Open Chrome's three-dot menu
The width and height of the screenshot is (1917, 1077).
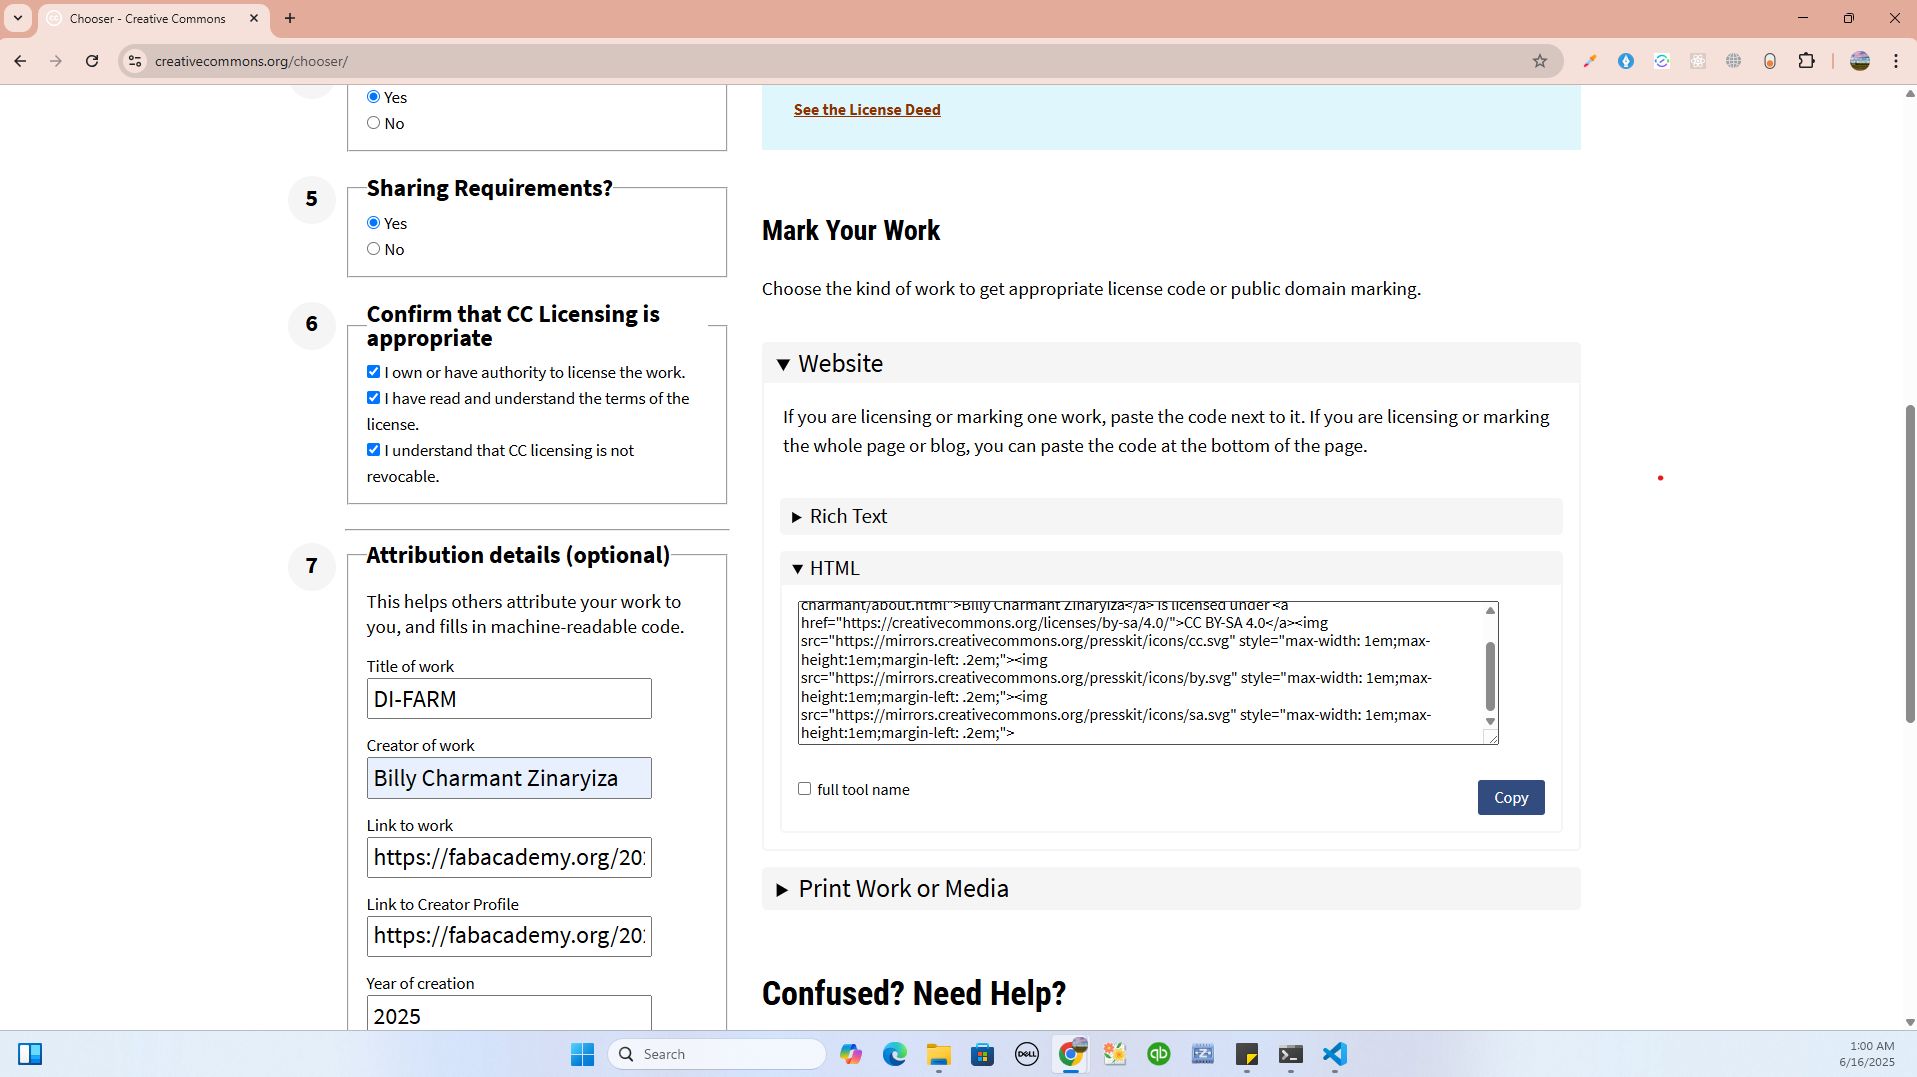tap(1896, 61)
